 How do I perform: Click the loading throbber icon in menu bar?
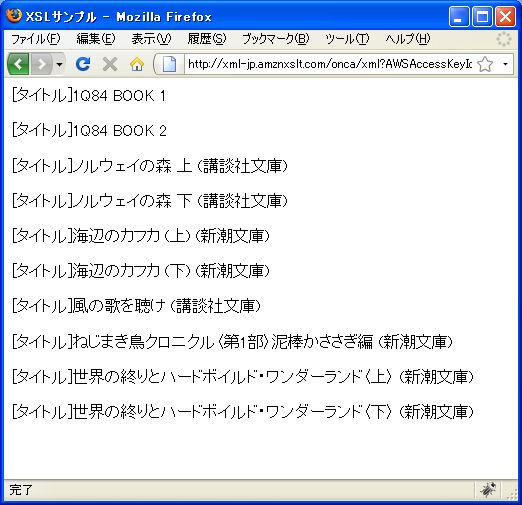(x=504, y=39)
